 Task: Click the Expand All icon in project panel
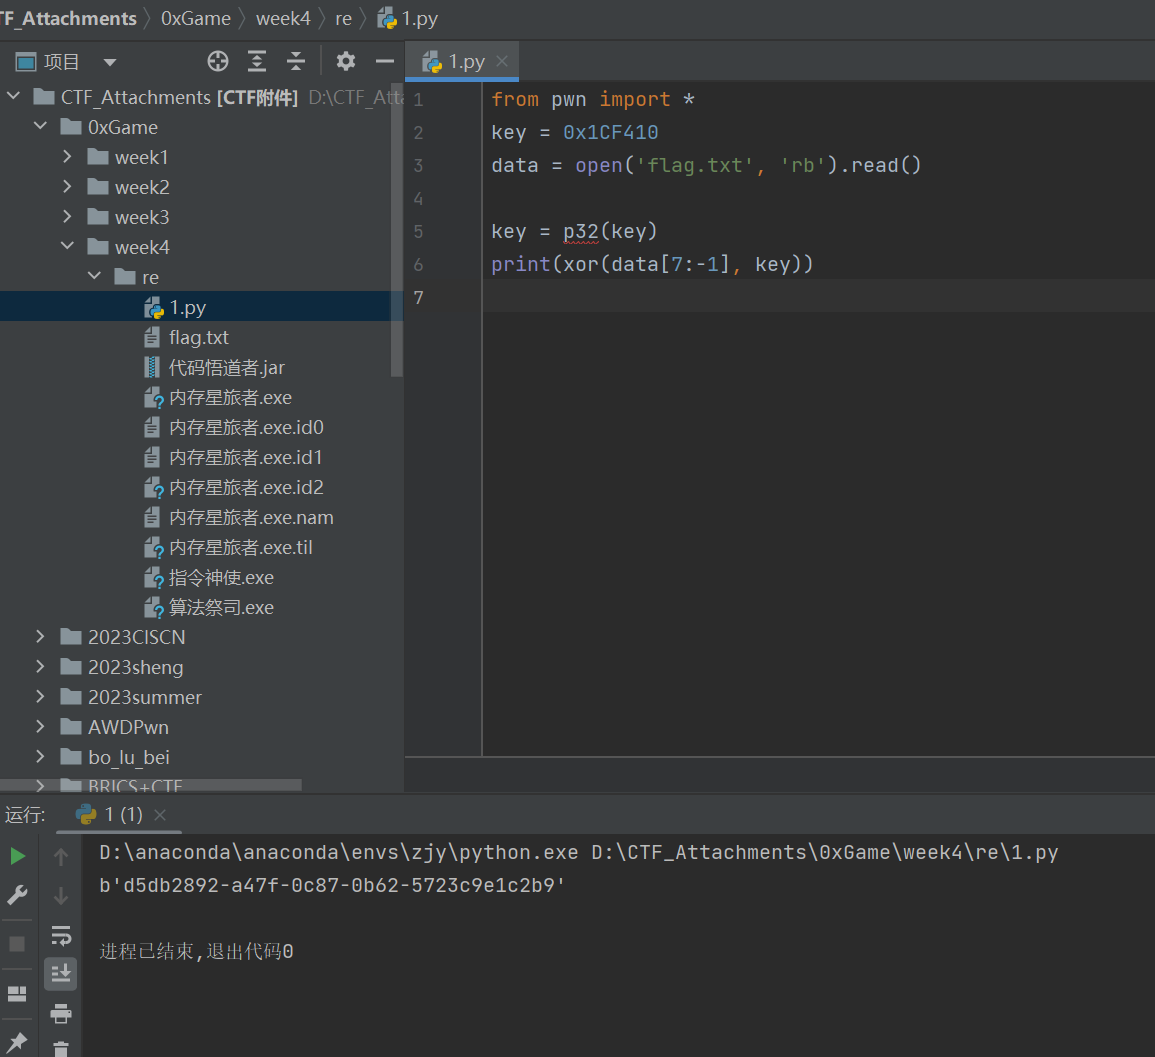[x=257, y=62]
